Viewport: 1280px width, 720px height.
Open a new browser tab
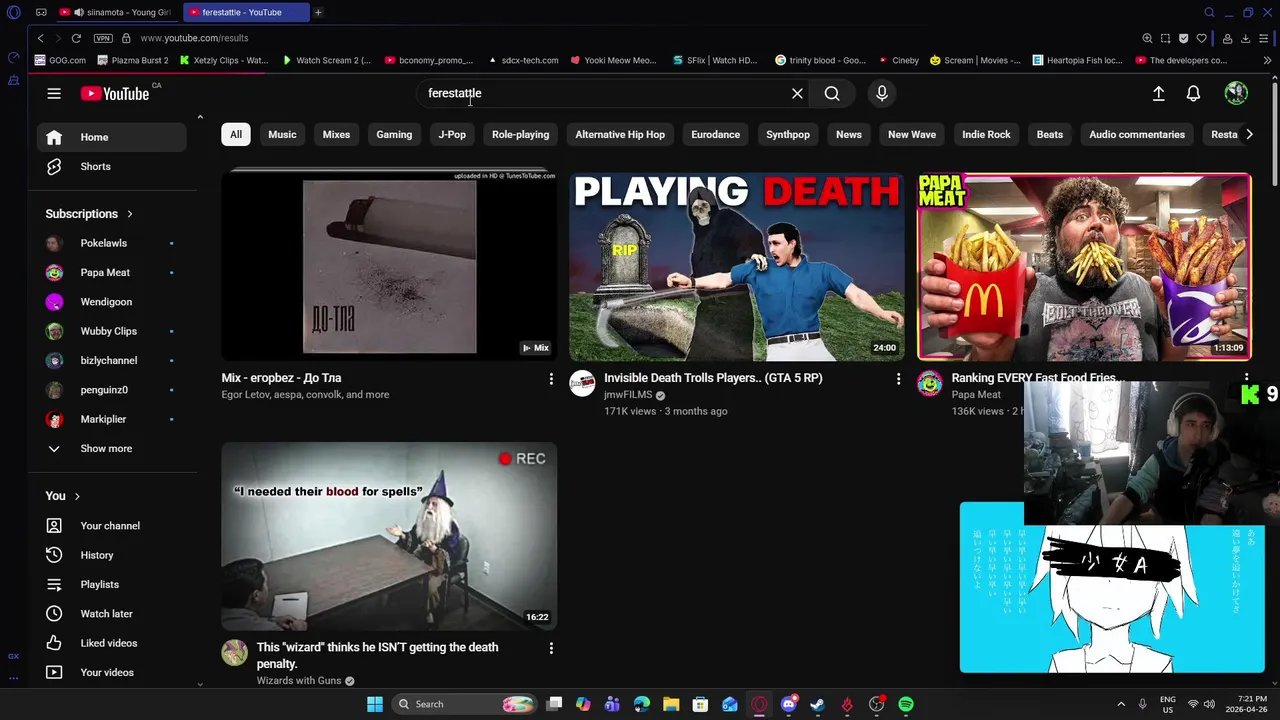click(318, 12)
